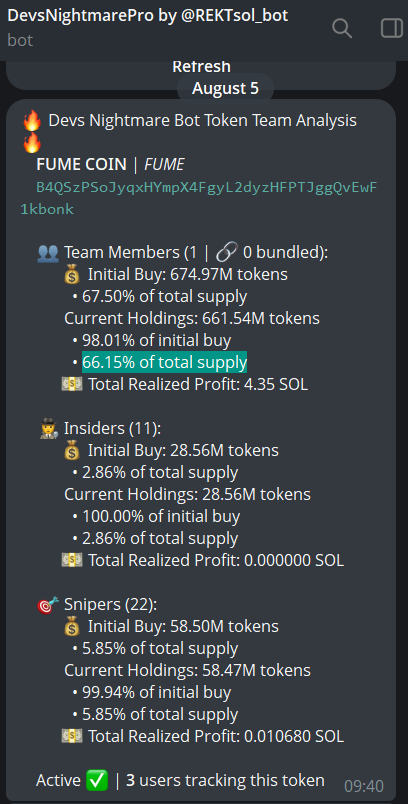Click the green Active checkmark emoji

[x=97, y=780]
